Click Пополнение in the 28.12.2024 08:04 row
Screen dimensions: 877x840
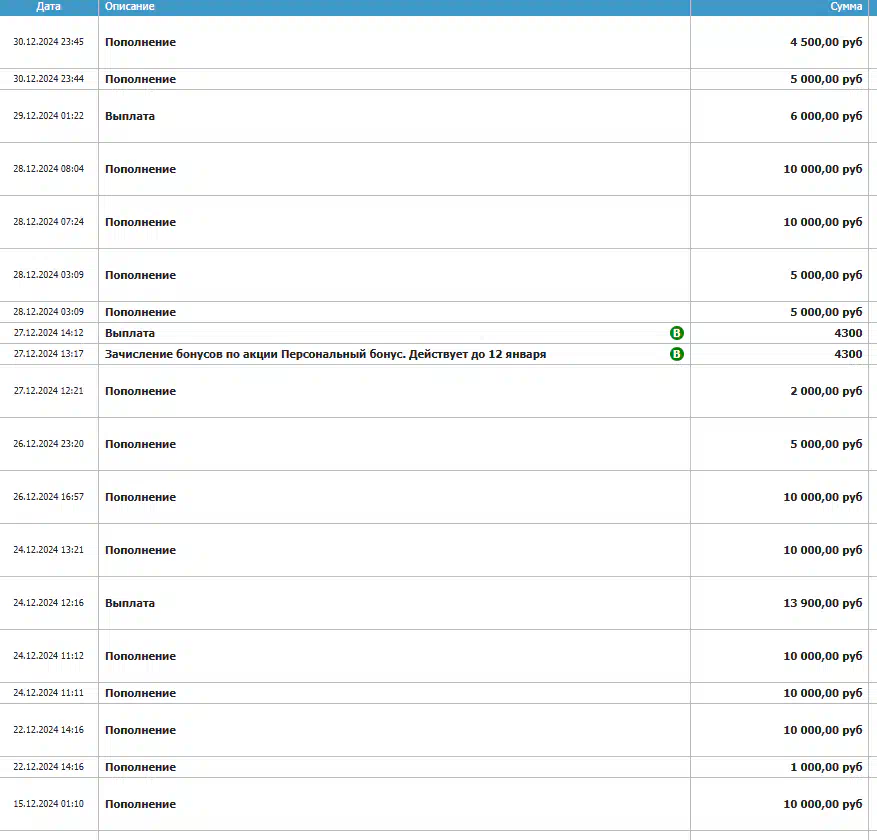tap(140, 169)
